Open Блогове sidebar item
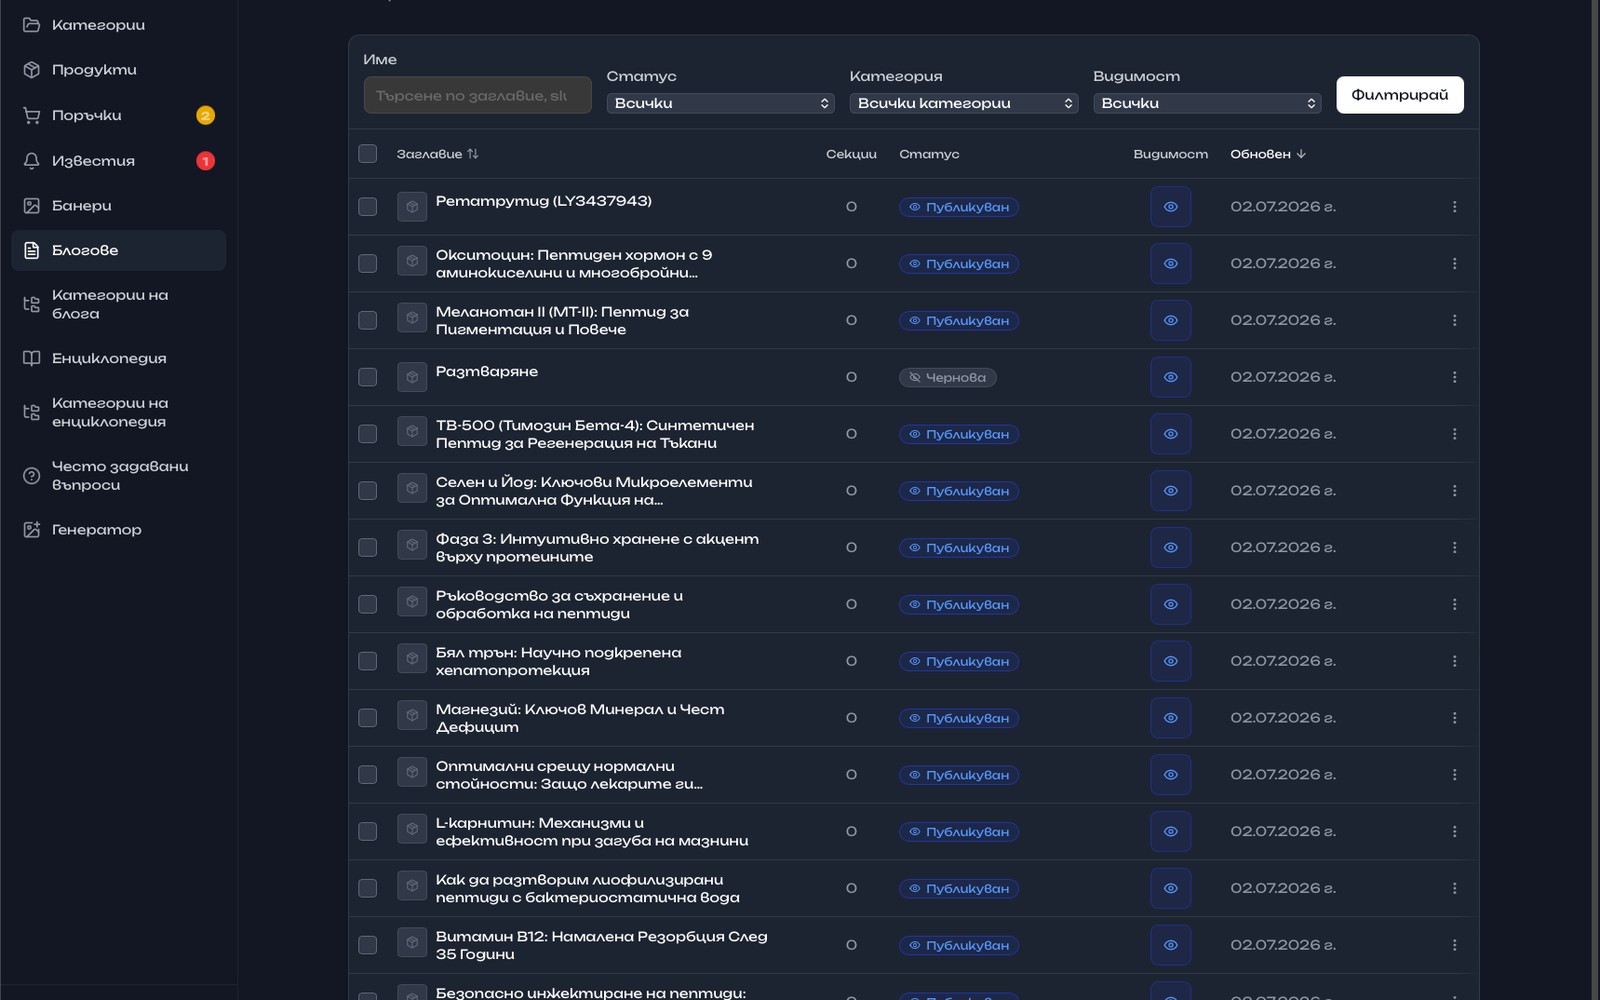This screenshot has height=1000, width=1600. (x=118, y=250)
